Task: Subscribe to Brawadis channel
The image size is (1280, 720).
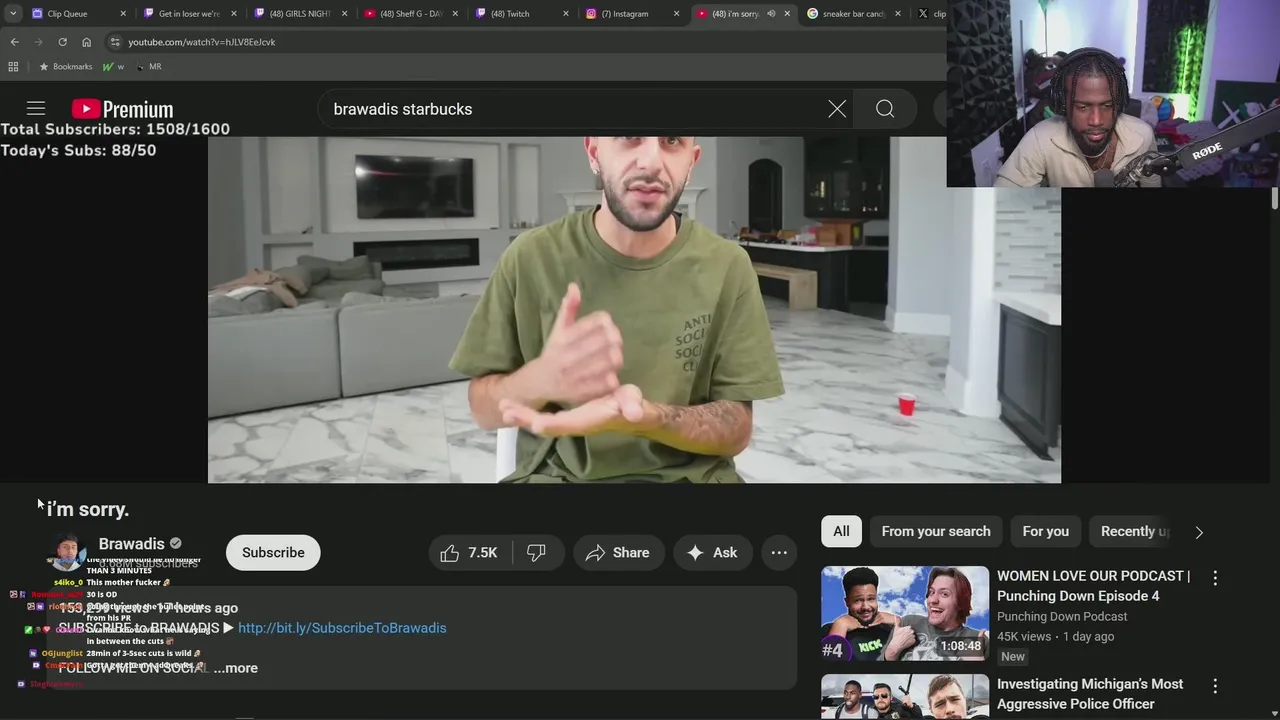Action: click(x=273, y=553)
